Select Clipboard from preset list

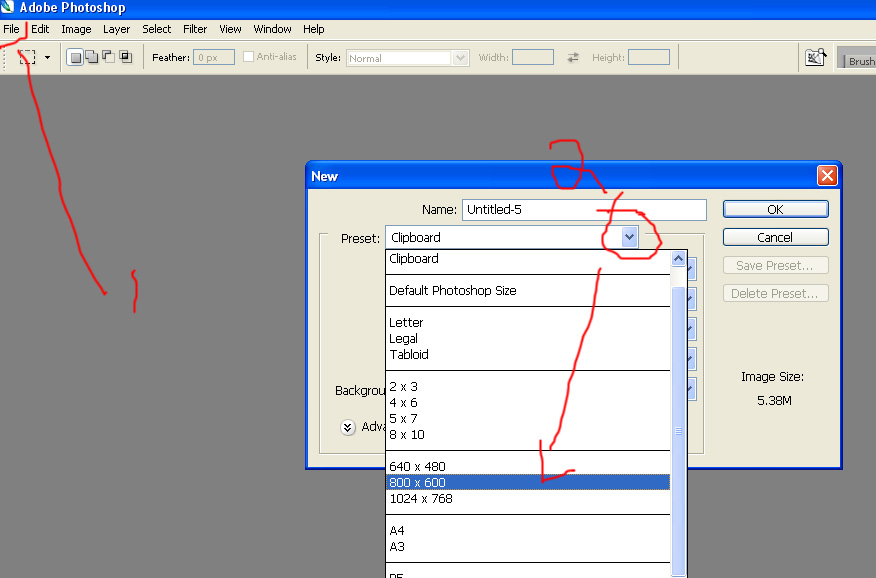(x=528, y=259)
